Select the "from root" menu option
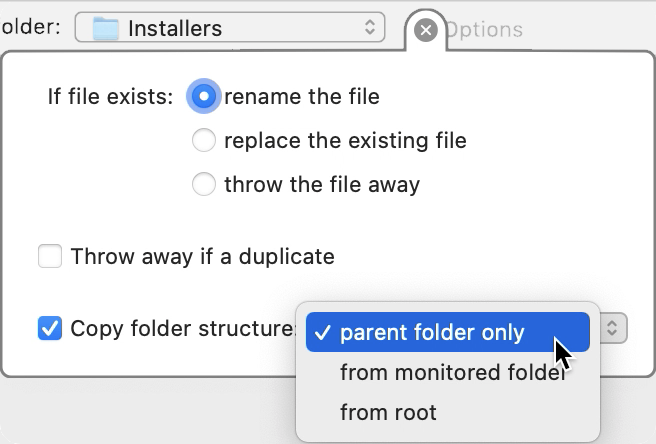656x444 pixels. [388, 412]
